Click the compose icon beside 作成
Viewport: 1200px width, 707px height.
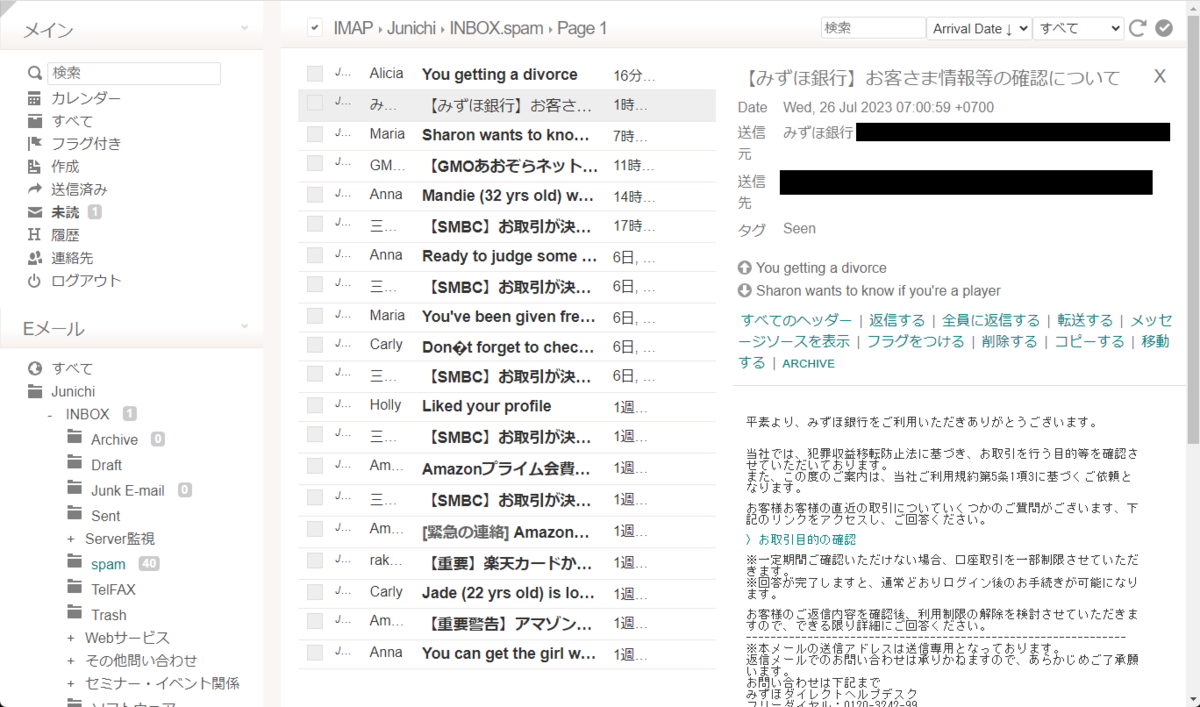(34, 166)
